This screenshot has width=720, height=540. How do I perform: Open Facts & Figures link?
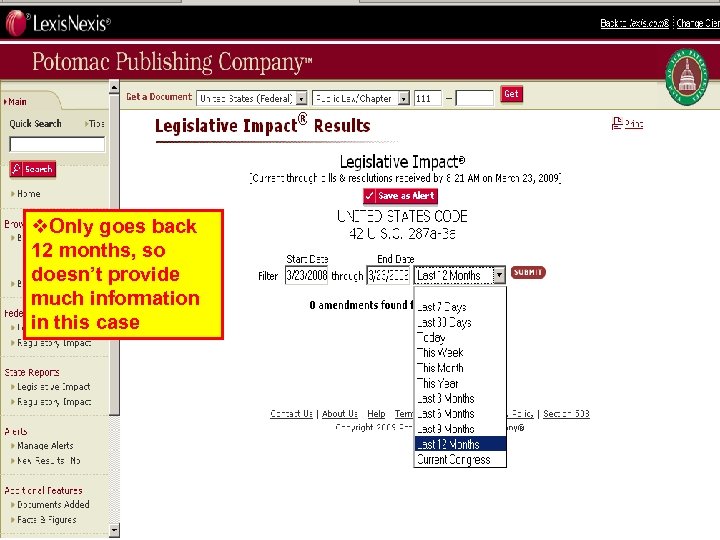(x=46, y=519)
